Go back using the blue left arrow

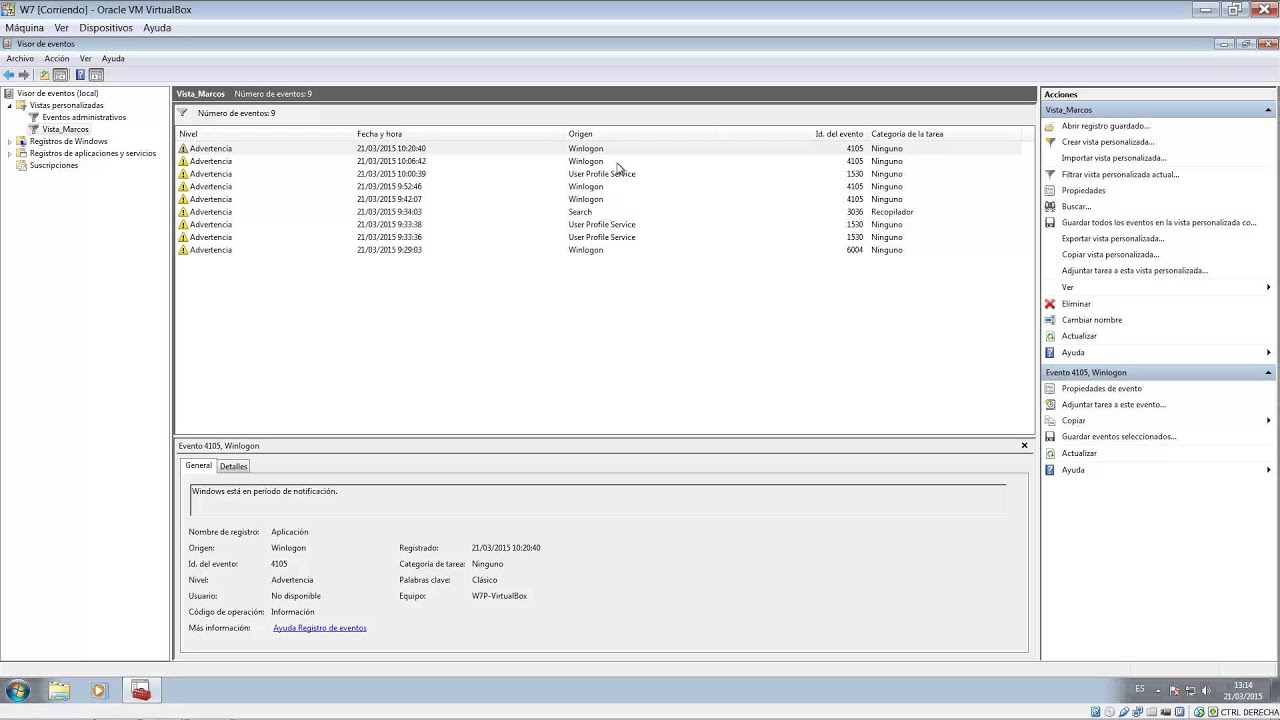point(9,75)
